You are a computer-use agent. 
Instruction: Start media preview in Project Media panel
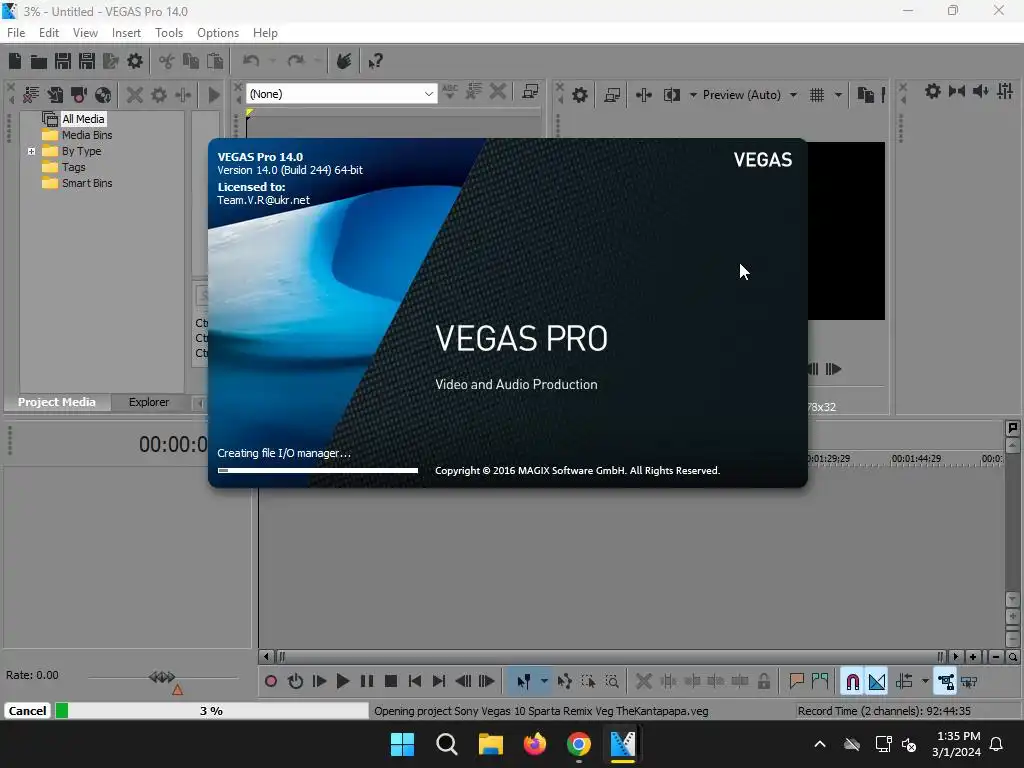tap(214, 95)
